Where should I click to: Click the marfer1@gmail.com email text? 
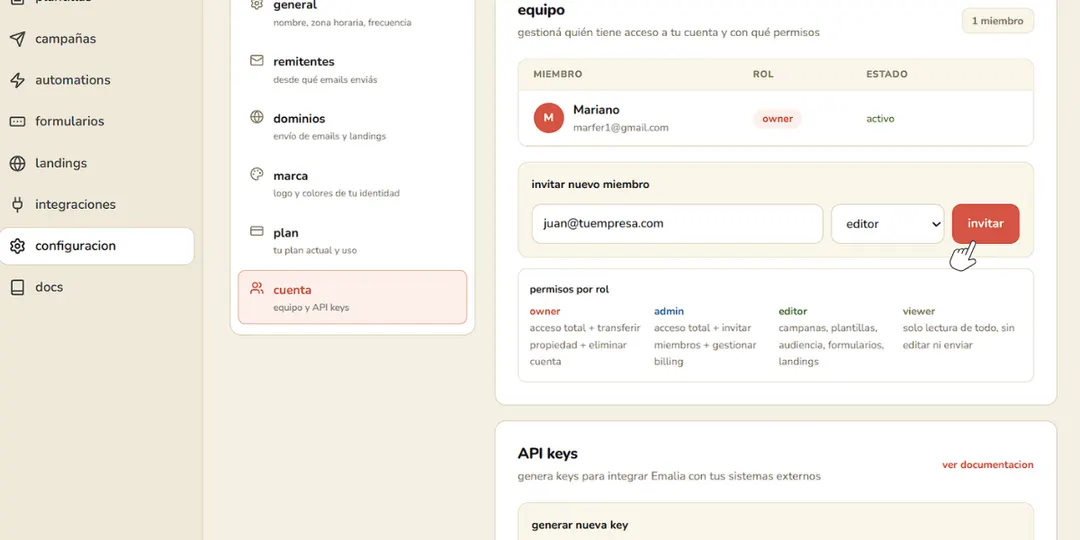pyautogui.click(x=621, y=127)
